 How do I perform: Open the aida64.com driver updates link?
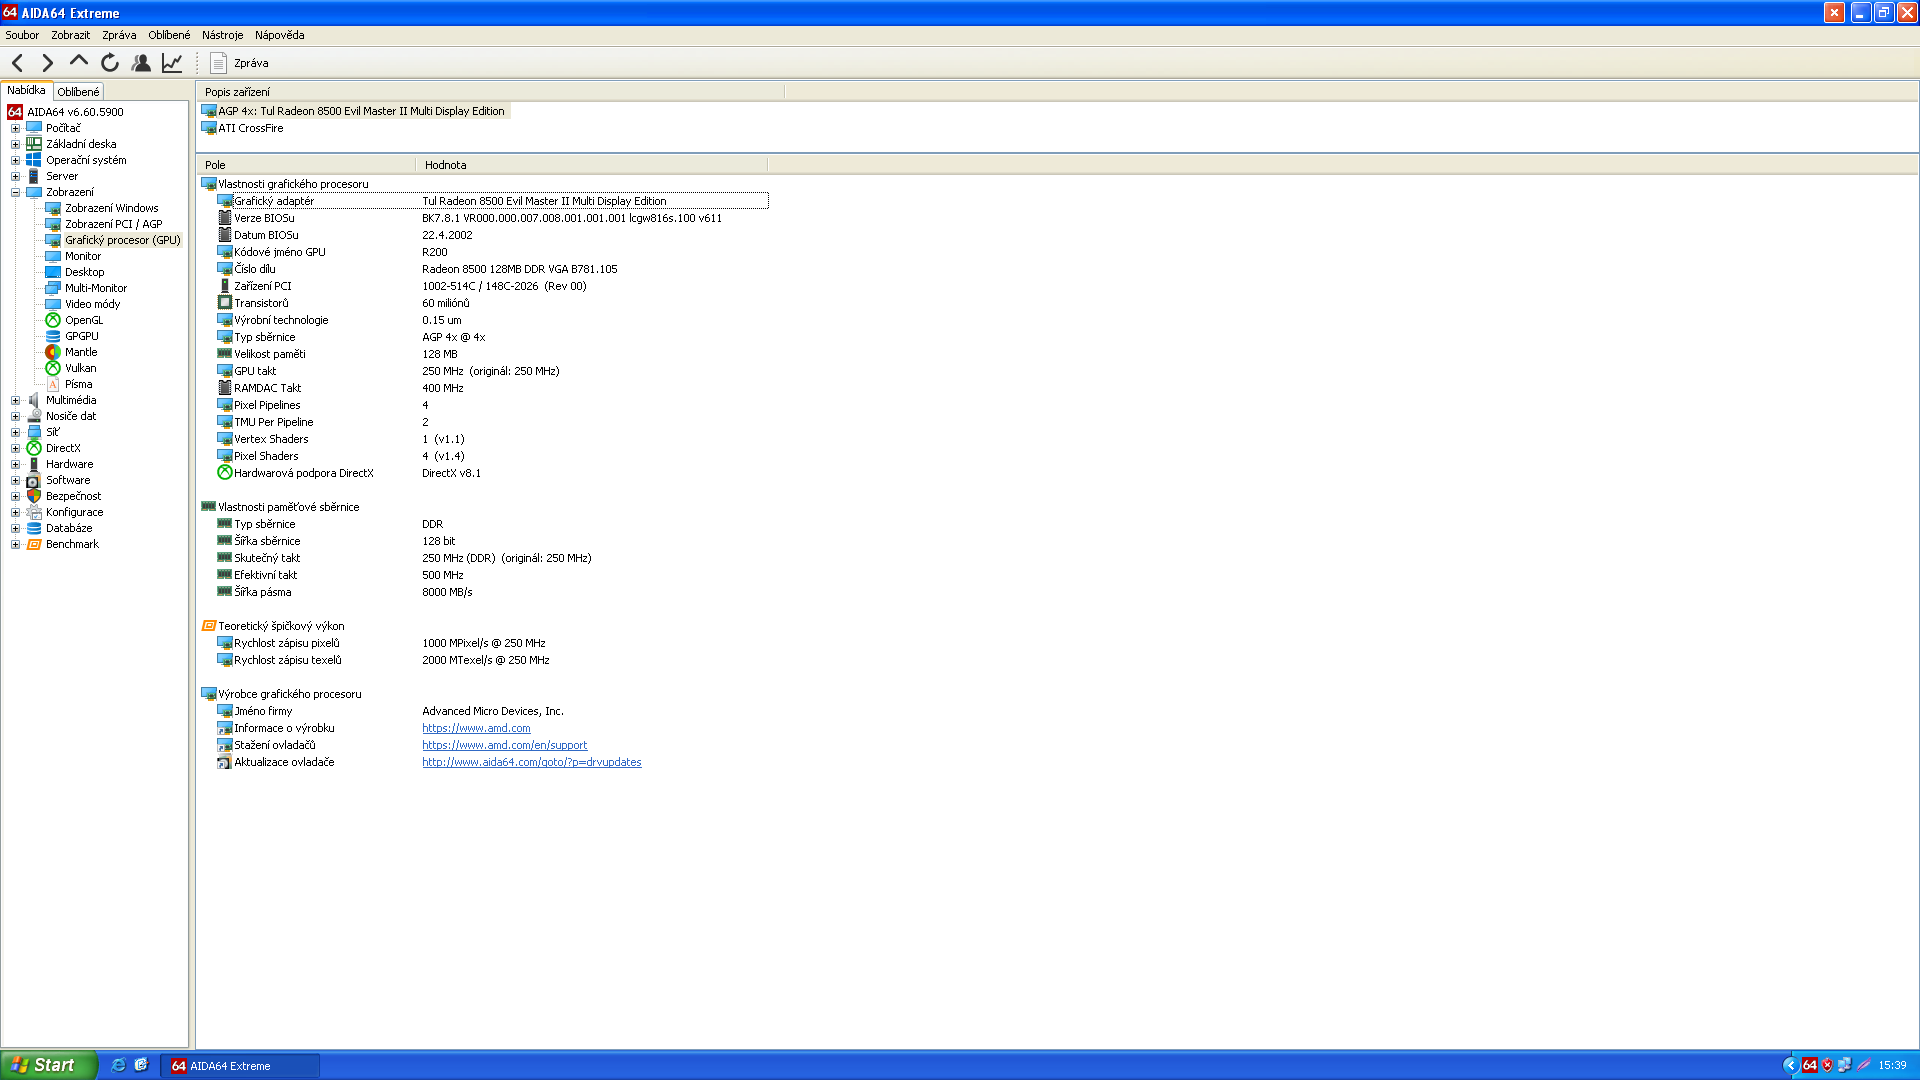coord(531,762)
